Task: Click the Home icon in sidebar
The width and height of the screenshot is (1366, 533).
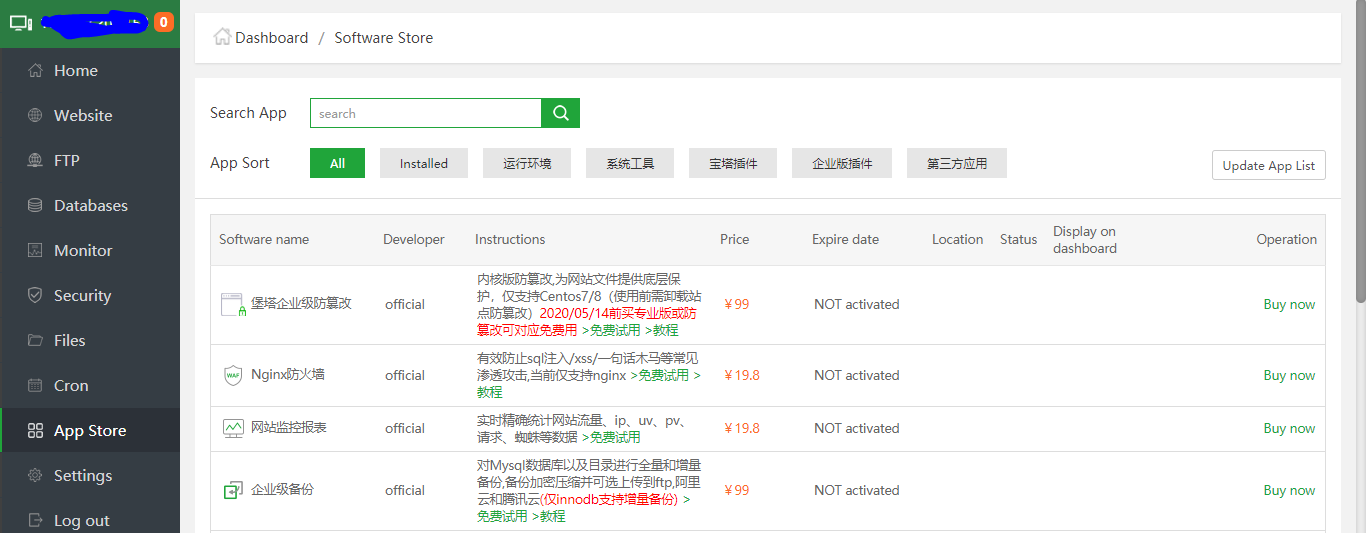Action: click(x=35, y=71)
